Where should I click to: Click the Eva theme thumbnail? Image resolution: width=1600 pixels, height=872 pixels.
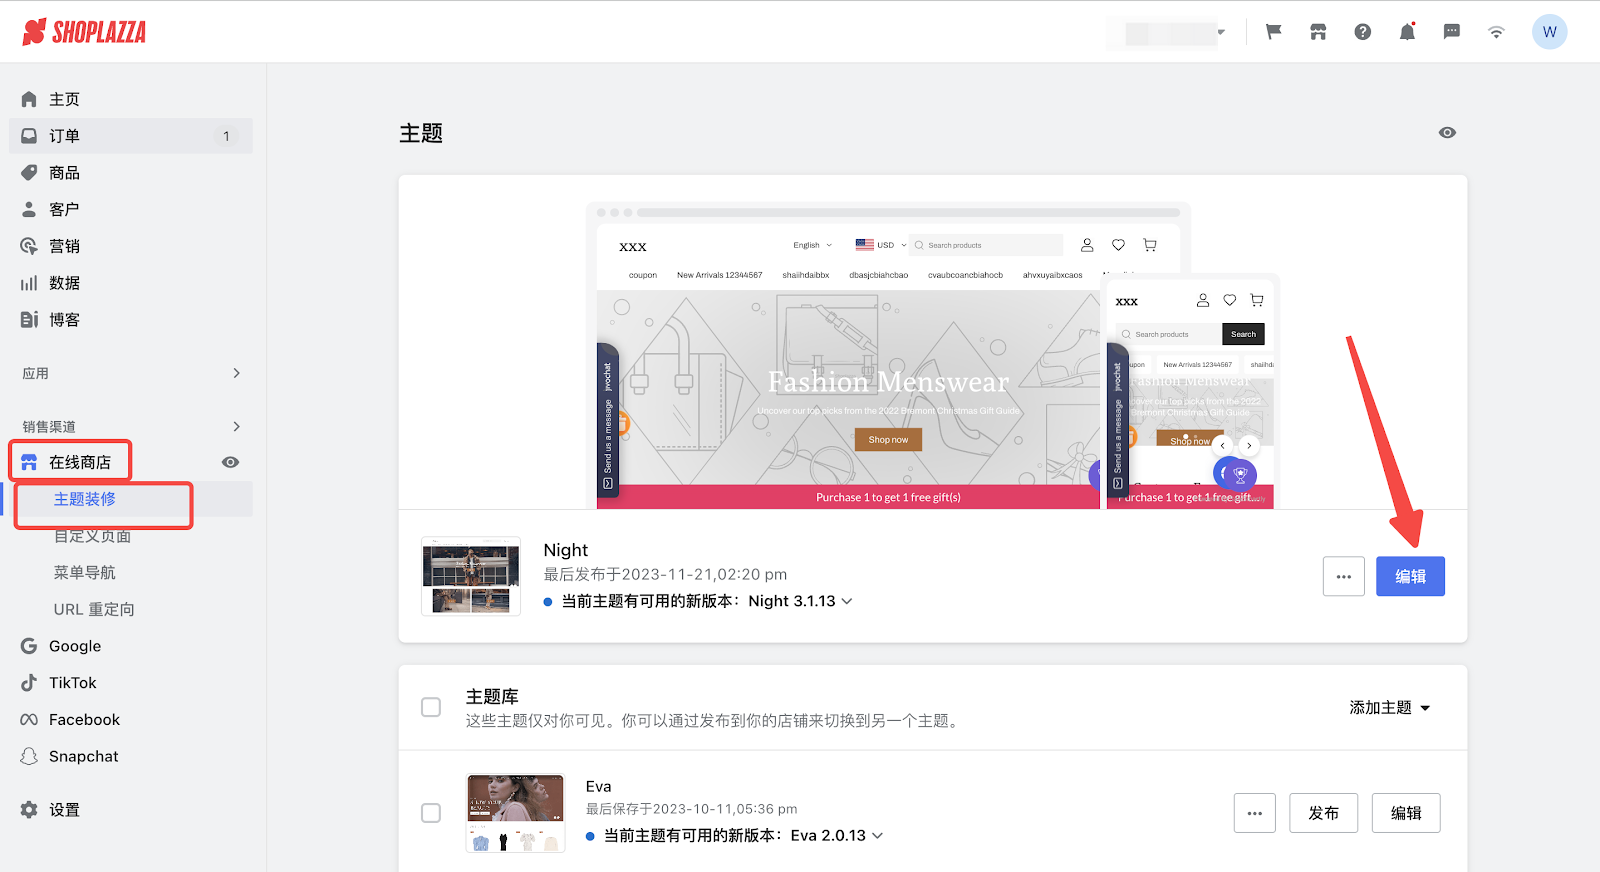[x=516, y=813]
